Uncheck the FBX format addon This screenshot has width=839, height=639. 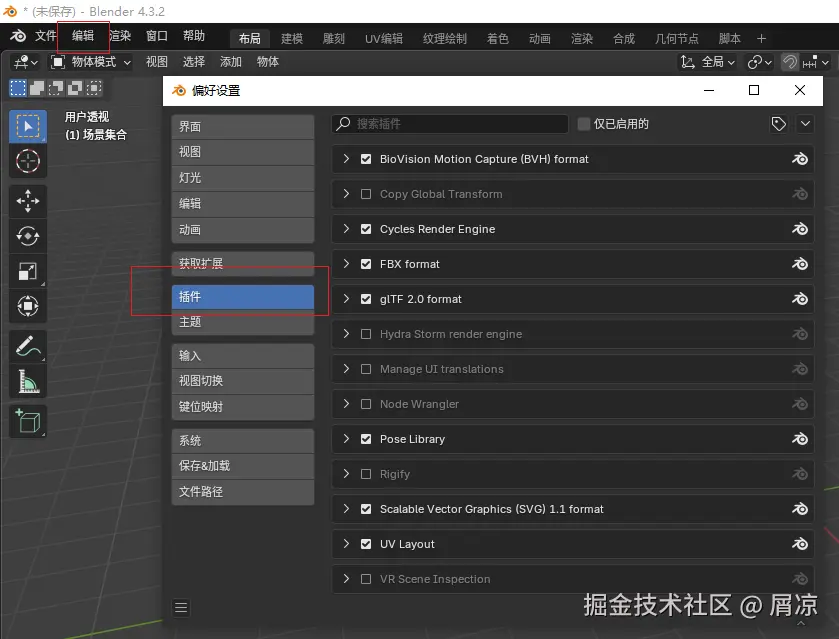[366, 264]
